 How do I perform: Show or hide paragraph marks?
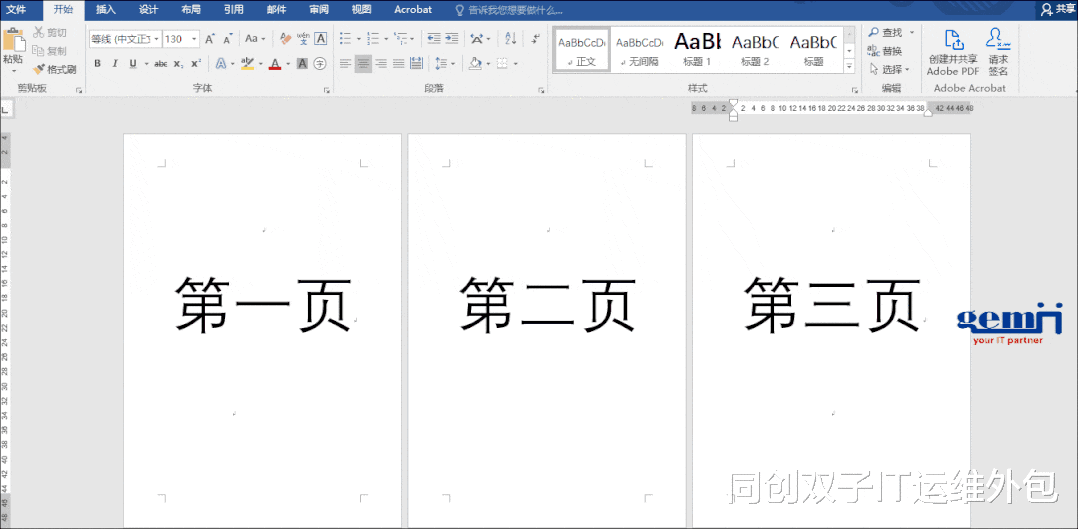535,39
